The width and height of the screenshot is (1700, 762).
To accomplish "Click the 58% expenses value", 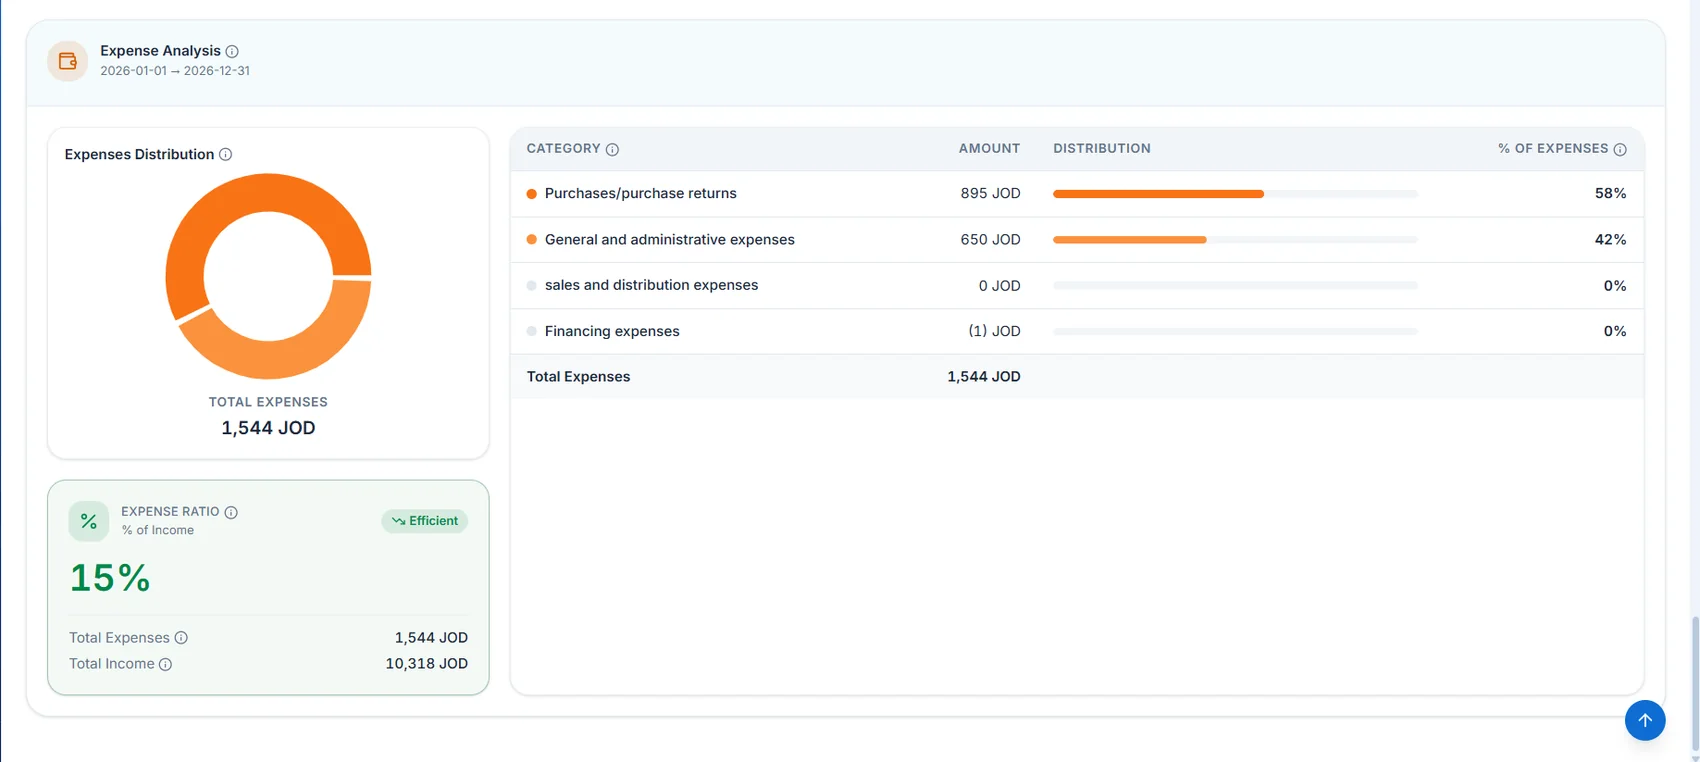I will tap(1610, 194).
